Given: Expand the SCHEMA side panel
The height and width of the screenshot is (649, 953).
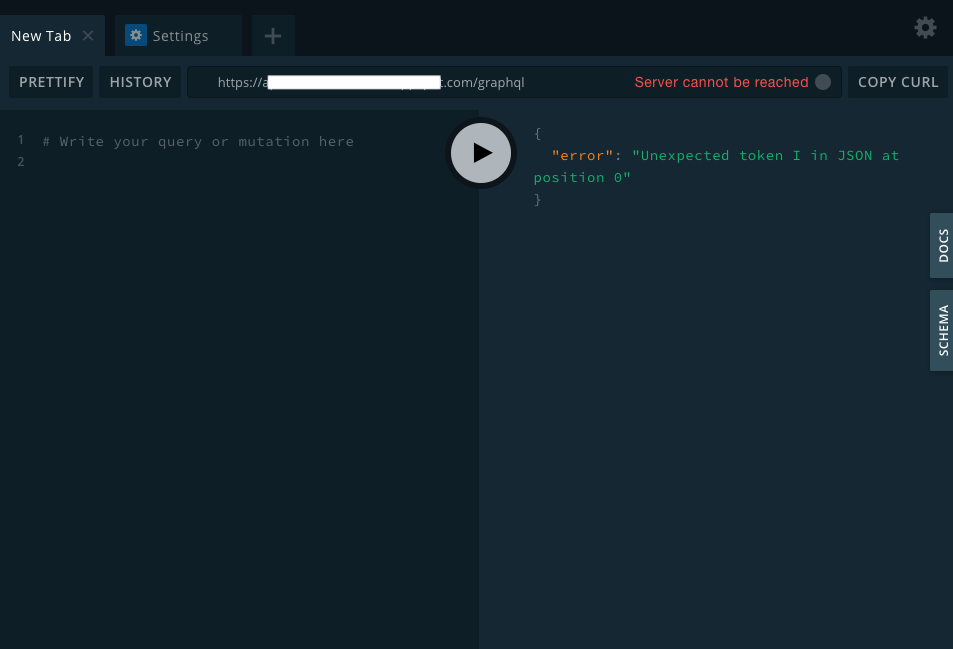Looking at the screenshot, I should pyautogui.click(x=942, y=330).
